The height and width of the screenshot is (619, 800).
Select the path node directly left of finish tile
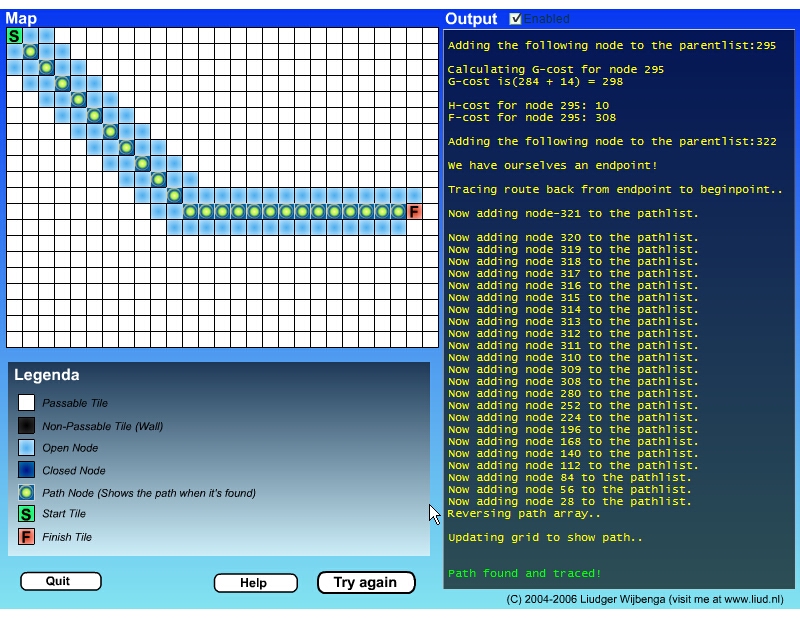click(398, 212)
